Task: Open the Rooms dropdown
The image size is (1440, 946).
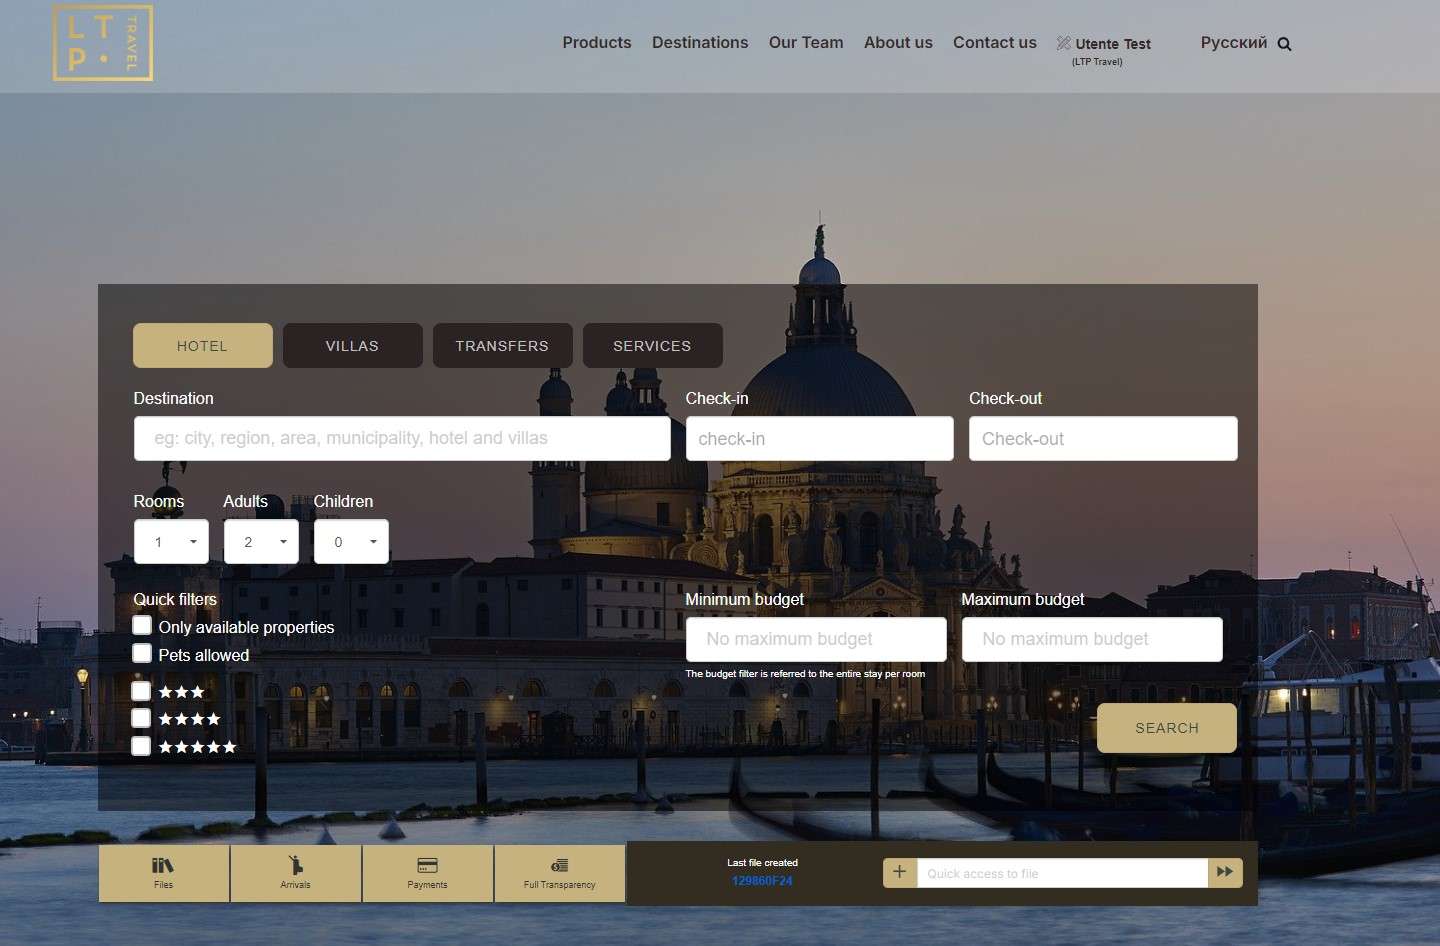Action: [171, 541]
